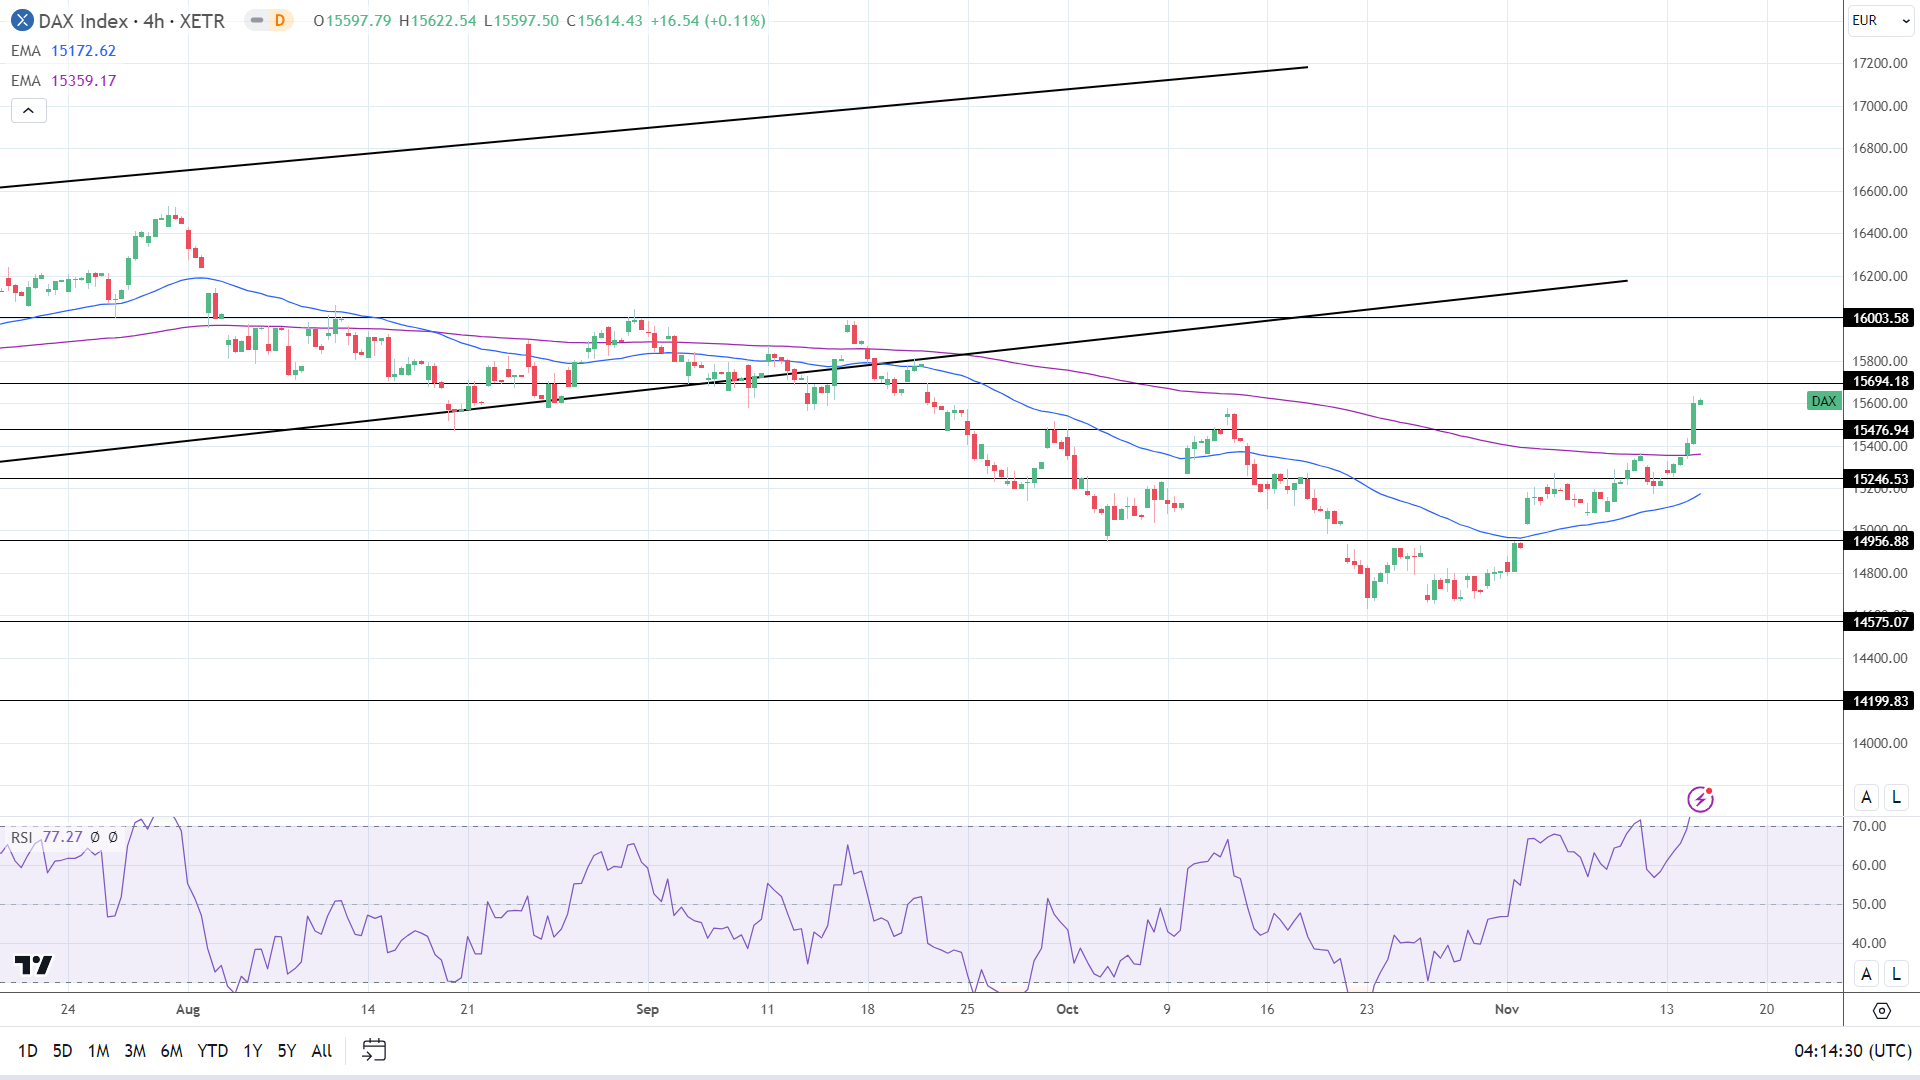Open the go to date calendar icon
The height and width of the screenshot is (1080, 1920).
coord(374,1050)
